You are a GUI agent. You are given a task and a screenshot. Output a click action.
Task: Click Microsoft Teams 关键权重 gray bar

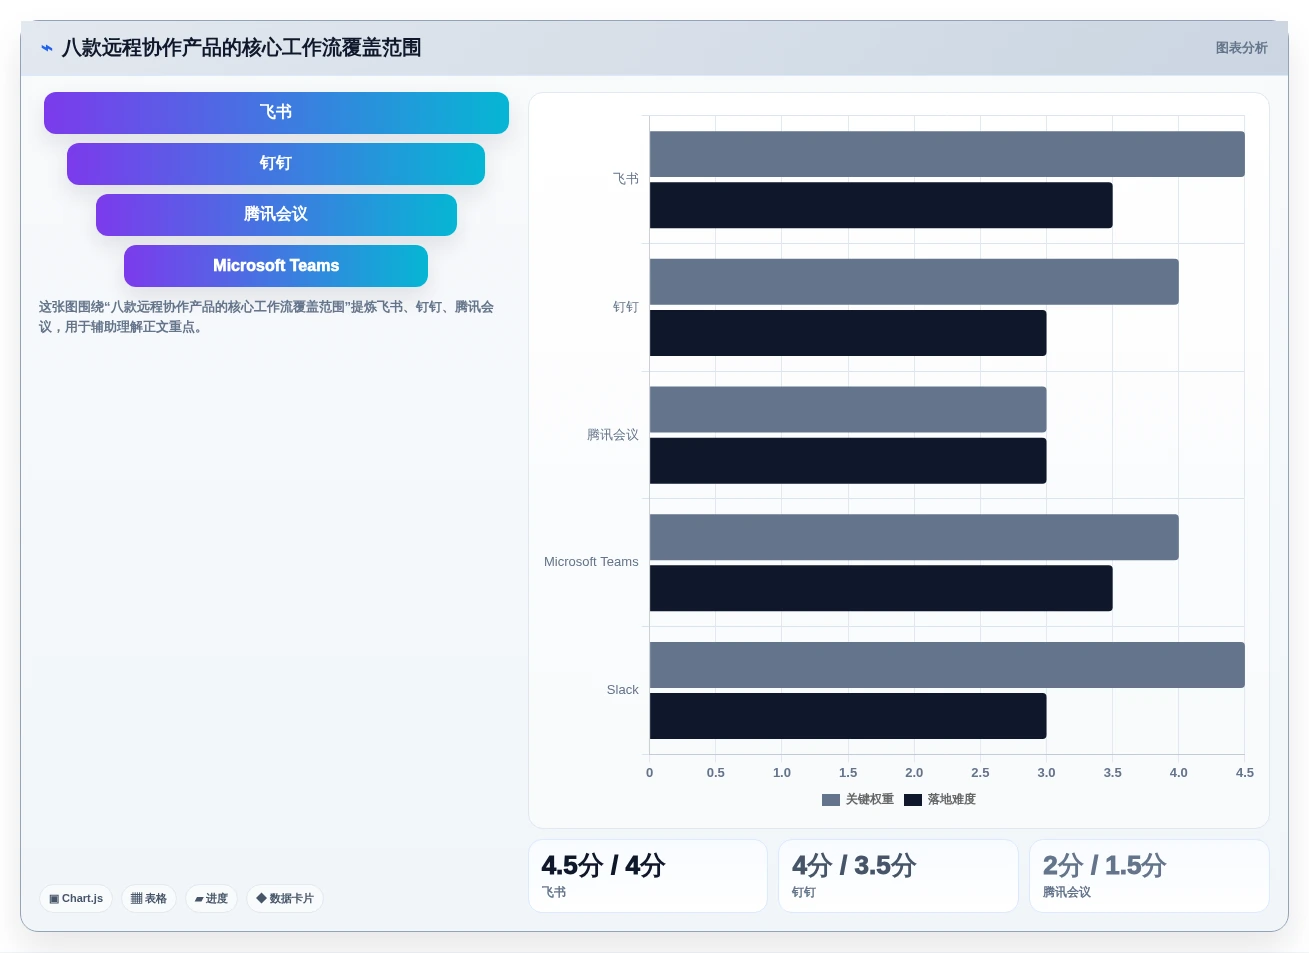click(914, 537)
